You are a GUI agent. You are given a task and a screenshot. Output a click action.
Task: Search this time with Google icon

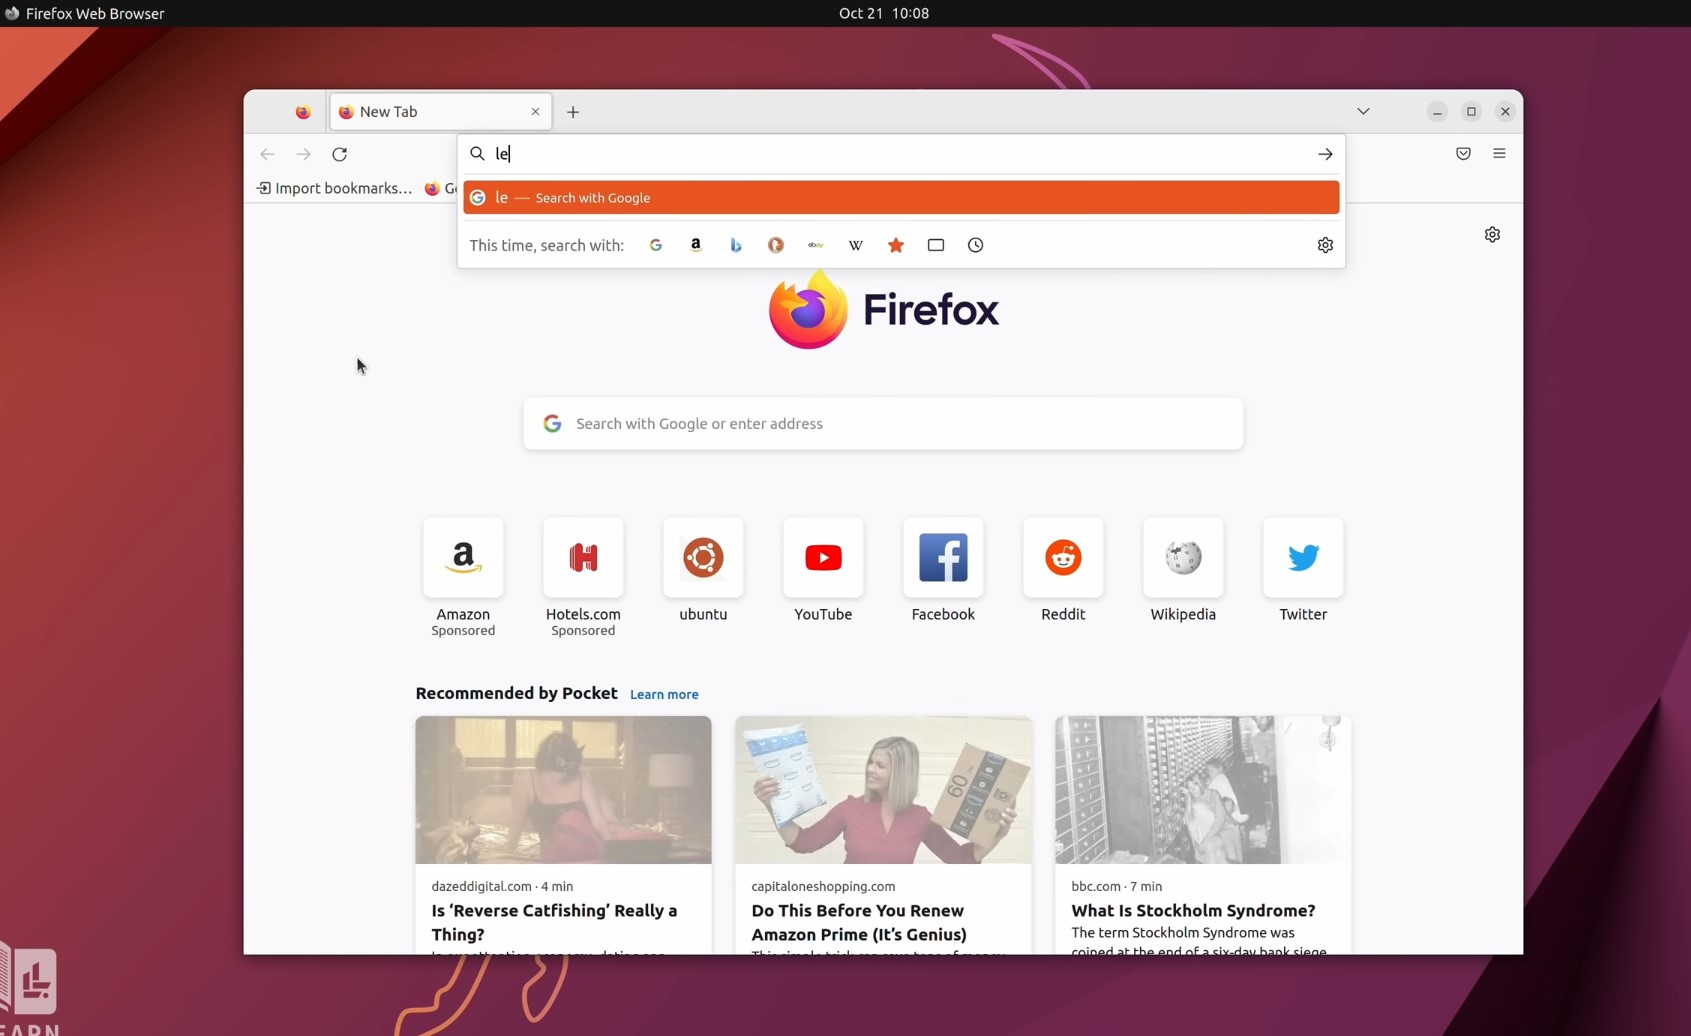coord(656,245)
